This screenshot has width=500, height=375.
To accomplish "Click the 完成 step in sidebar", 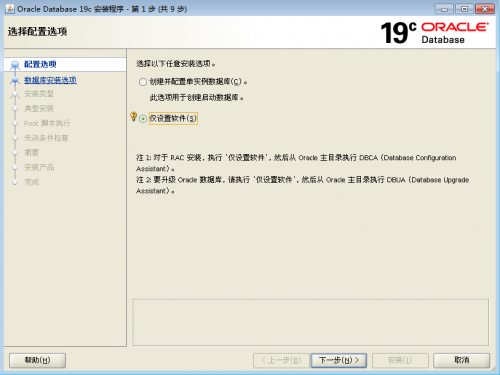I will (x=32, y=182).
